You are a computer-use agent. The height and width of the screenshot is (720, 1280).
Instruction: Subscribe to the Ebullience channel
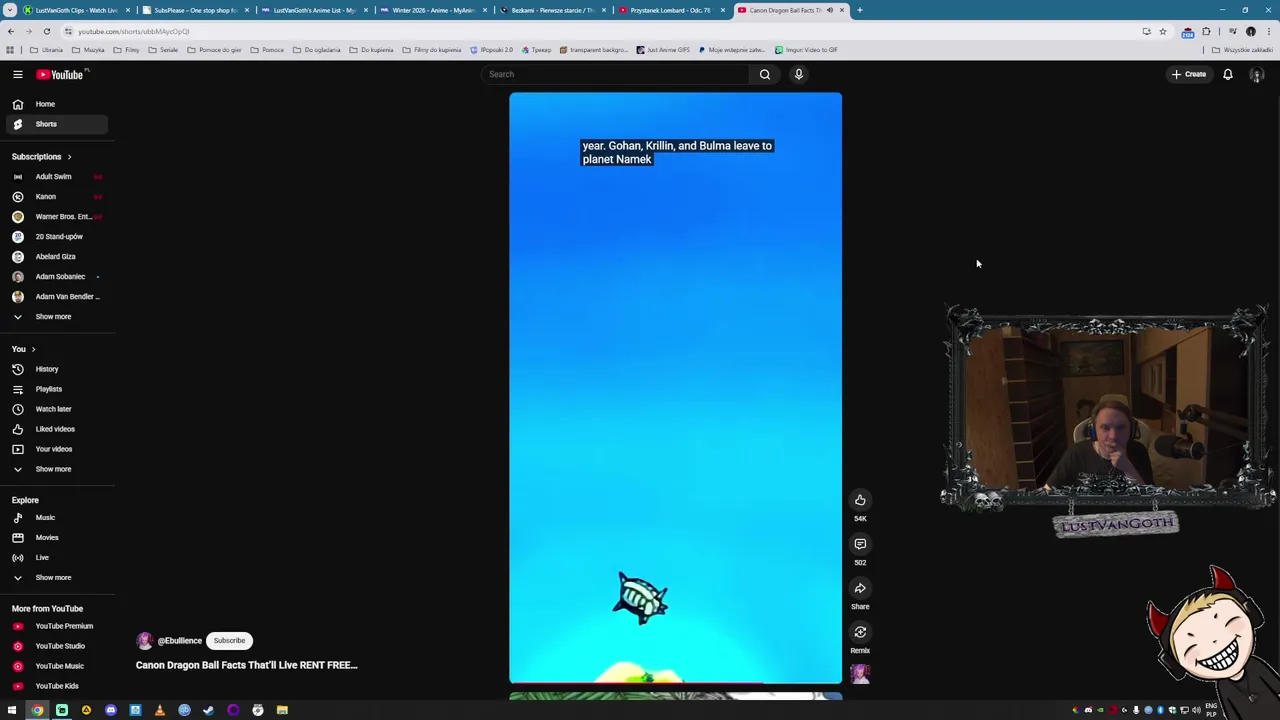click(229, 641)
